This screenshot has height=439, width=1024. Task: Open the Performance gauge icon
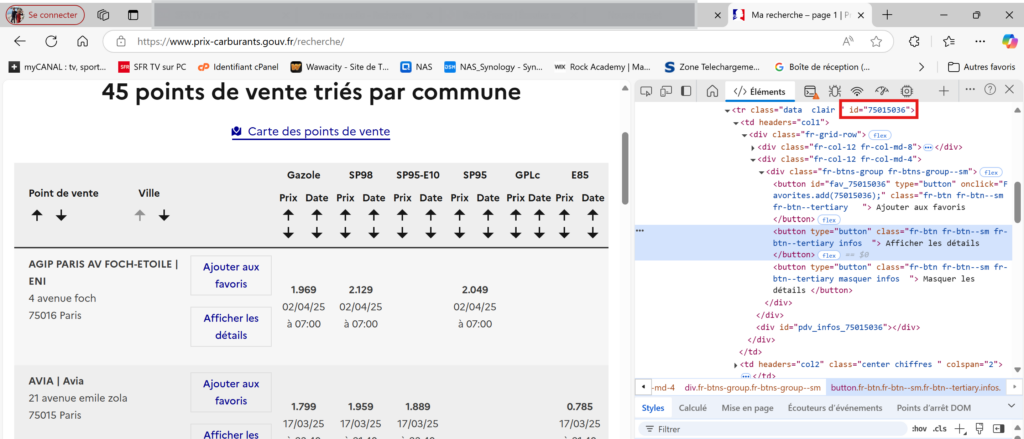[x=882, y=90]
